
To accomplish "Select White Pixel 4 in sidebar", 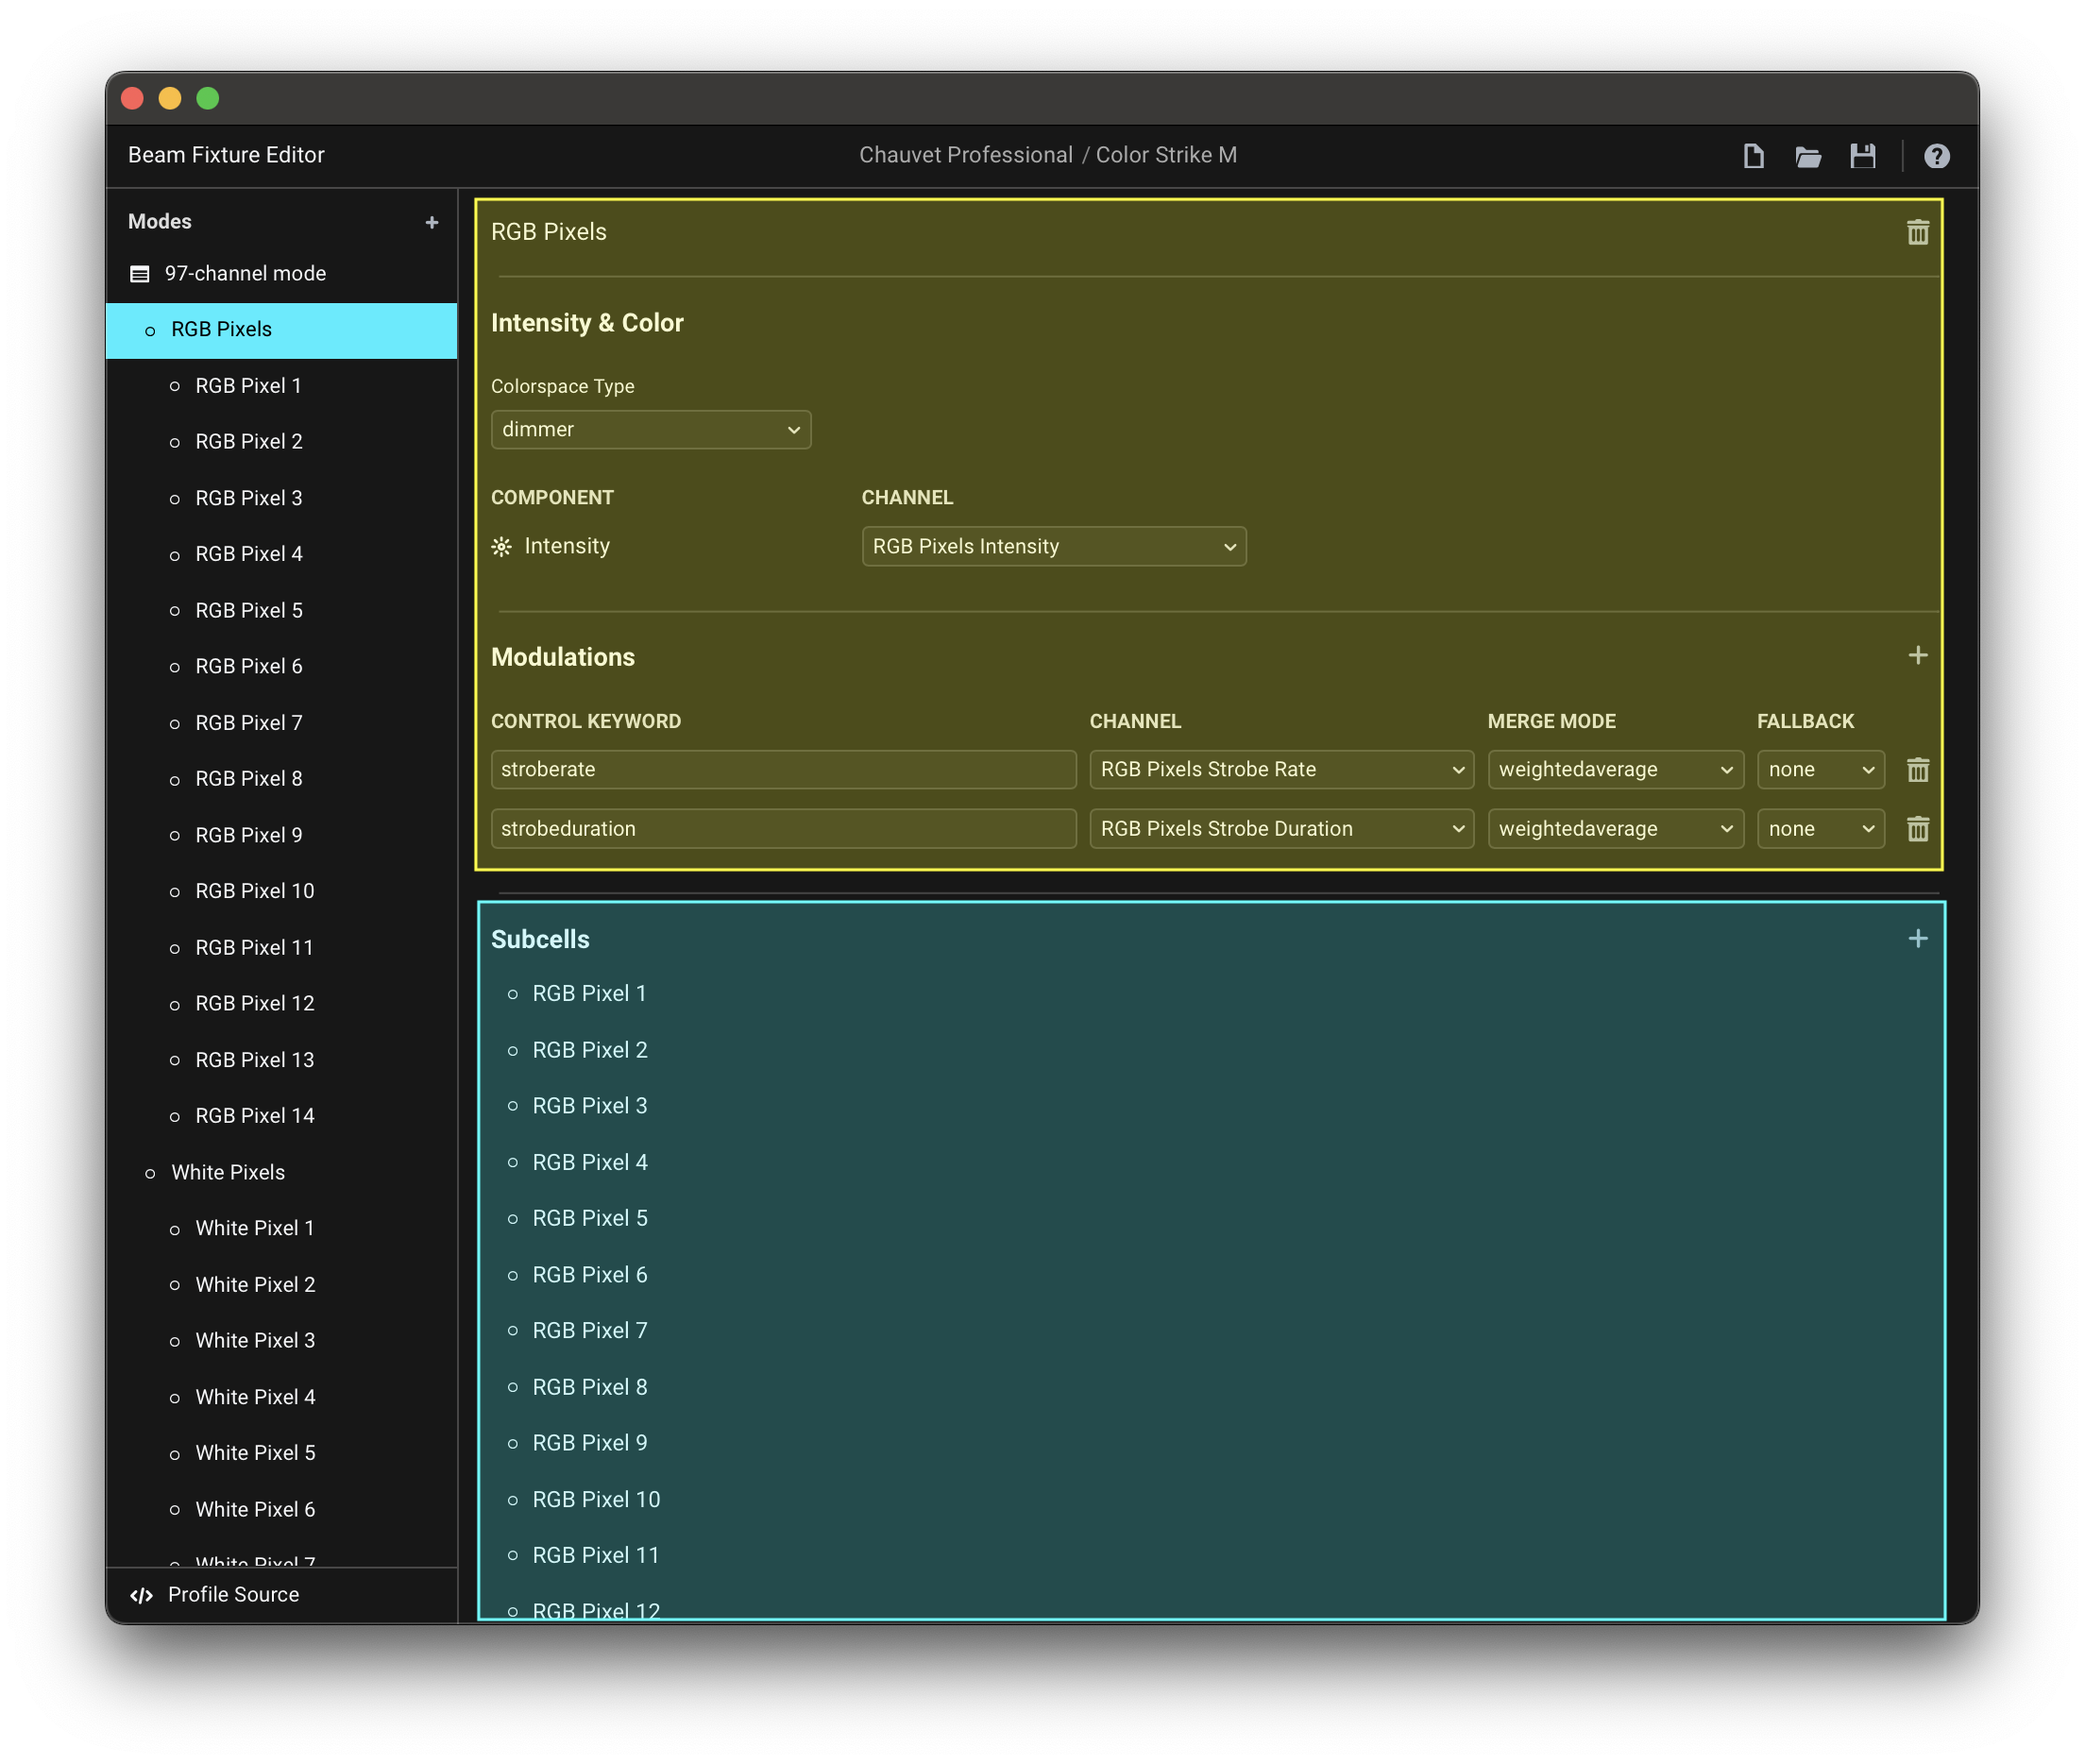I will pyautogui.click(x=282, y=1397).
